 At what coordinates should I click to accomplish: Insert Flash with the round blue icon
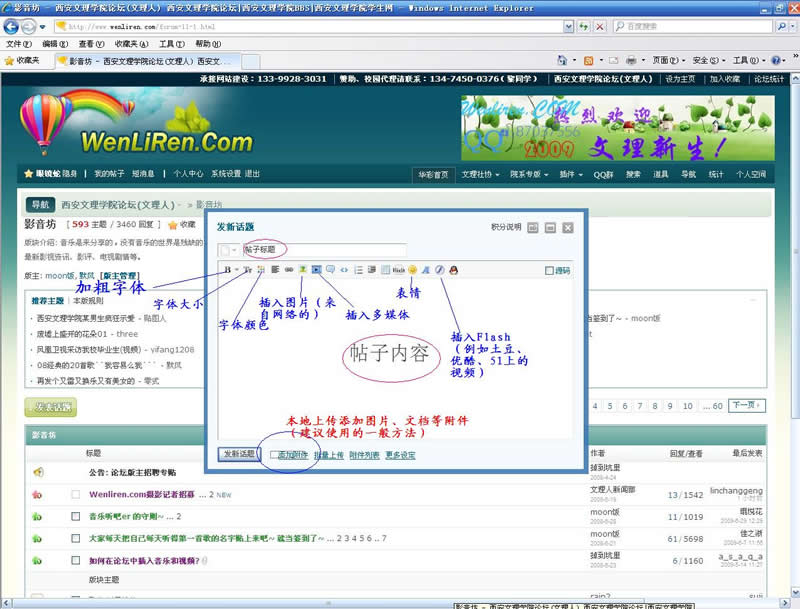[x=440, y=270]
